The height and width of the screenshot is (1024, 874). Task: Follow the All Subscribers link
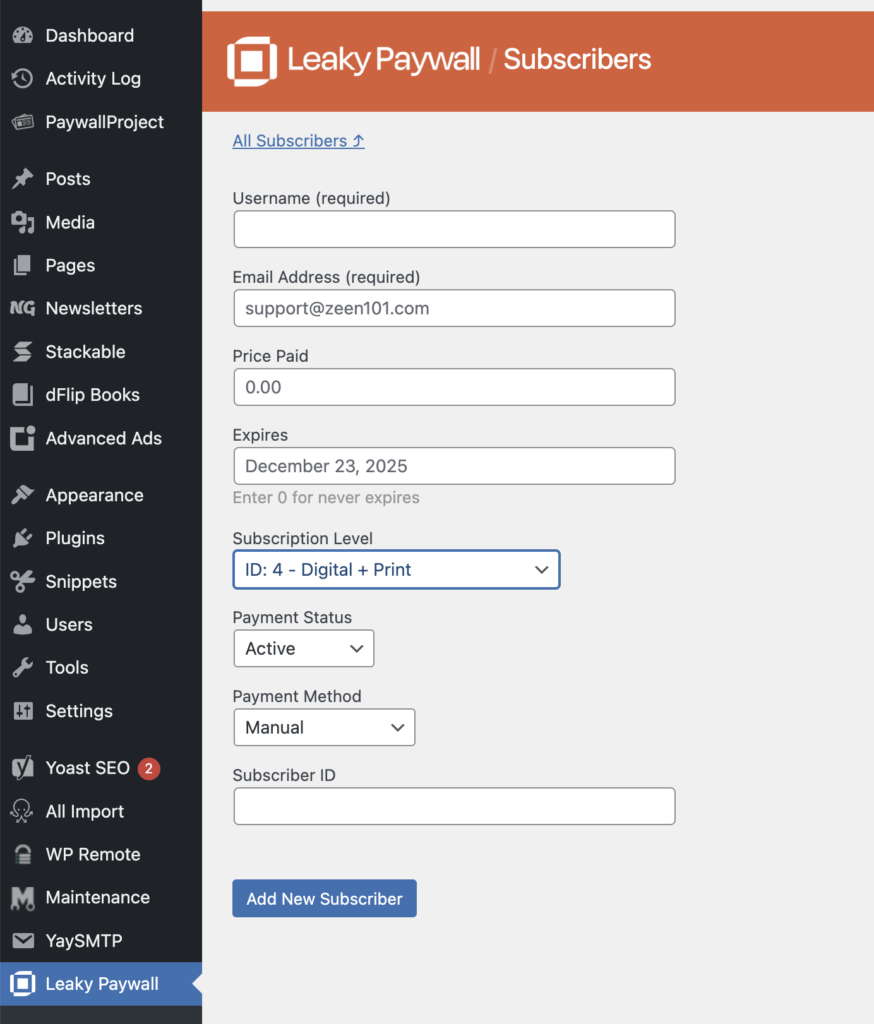tap(298, 141)
